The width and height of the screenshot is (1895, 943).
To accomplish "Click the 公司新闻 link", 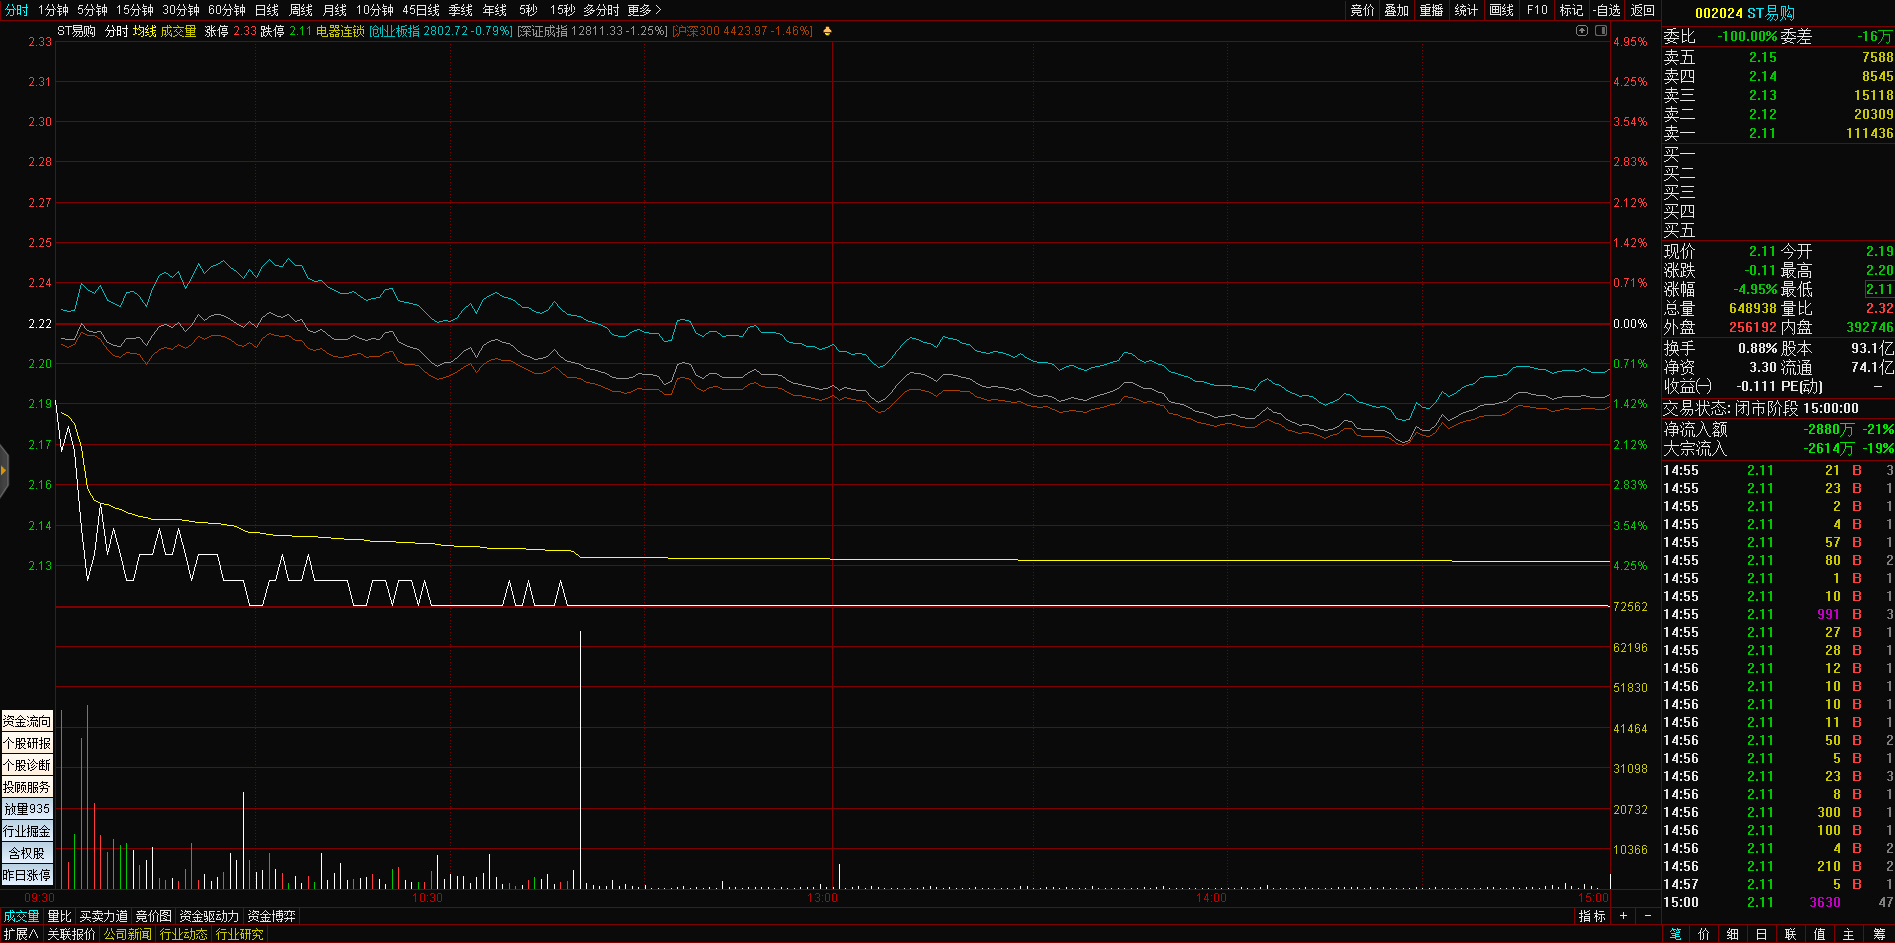I will coord(127,934).
